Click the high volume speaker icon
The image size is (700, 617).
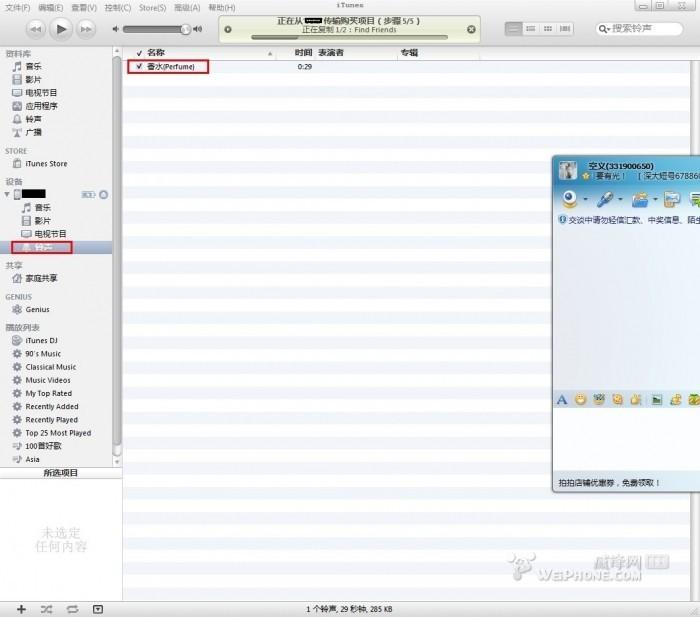pyautogui.click(x=198, y=29)
